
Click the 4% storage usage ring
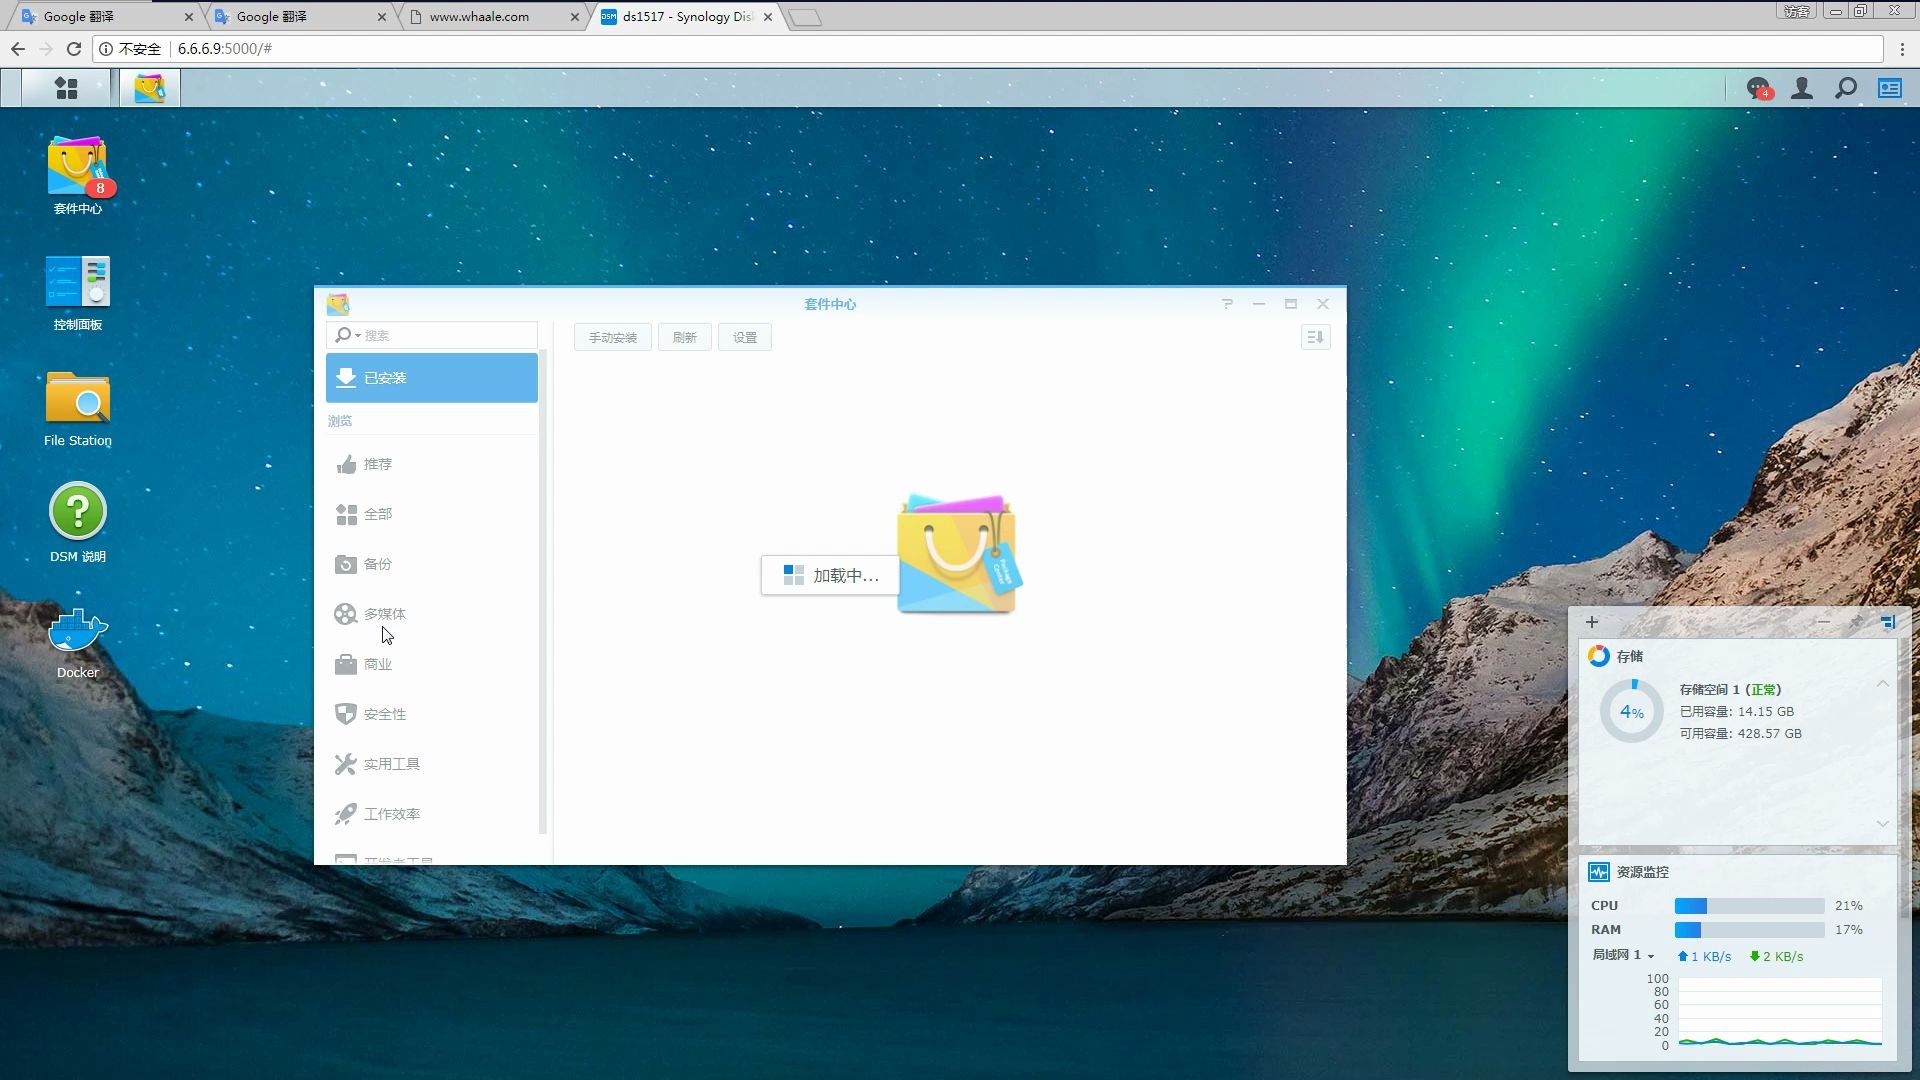point(1632,711)
